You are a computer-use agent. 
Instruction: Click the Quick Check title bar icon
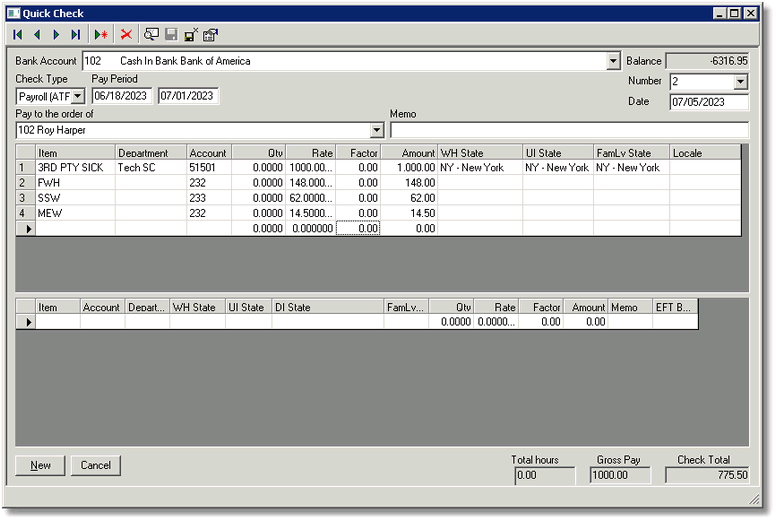14,13
